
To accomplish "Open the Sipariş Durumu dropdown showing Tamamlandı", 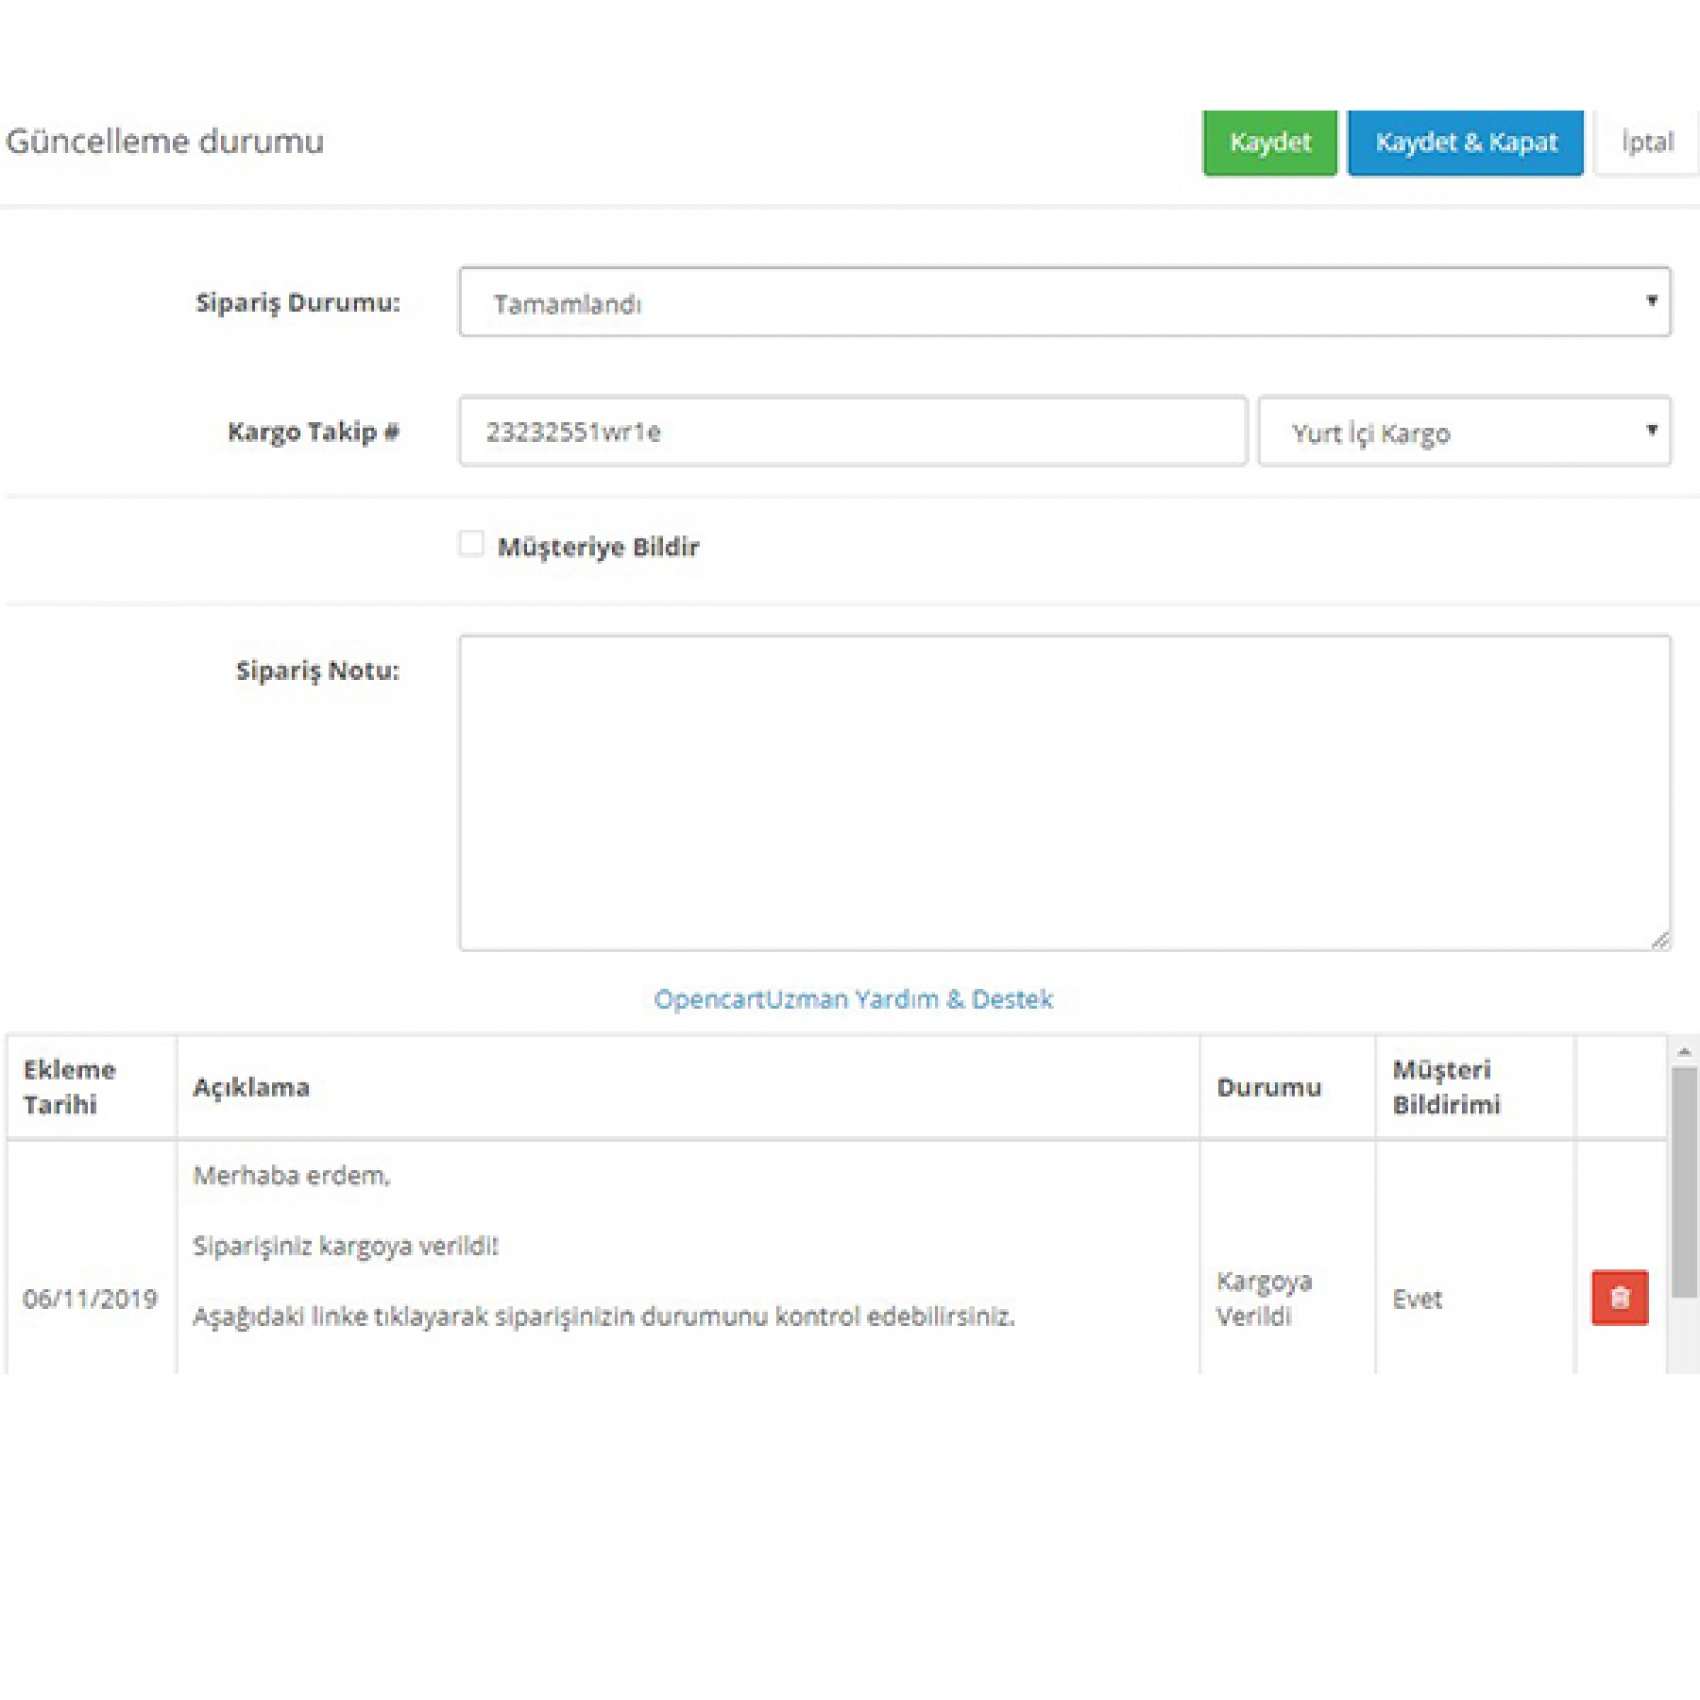I will click(x=1064, y=302).
